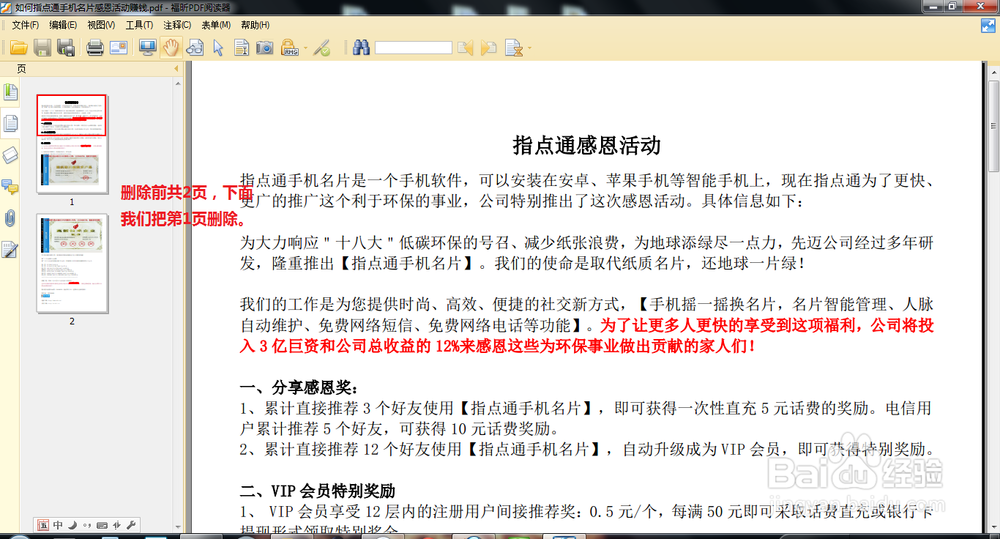
Task: Select the camera Snapshot tool
Action: point(265,48)
